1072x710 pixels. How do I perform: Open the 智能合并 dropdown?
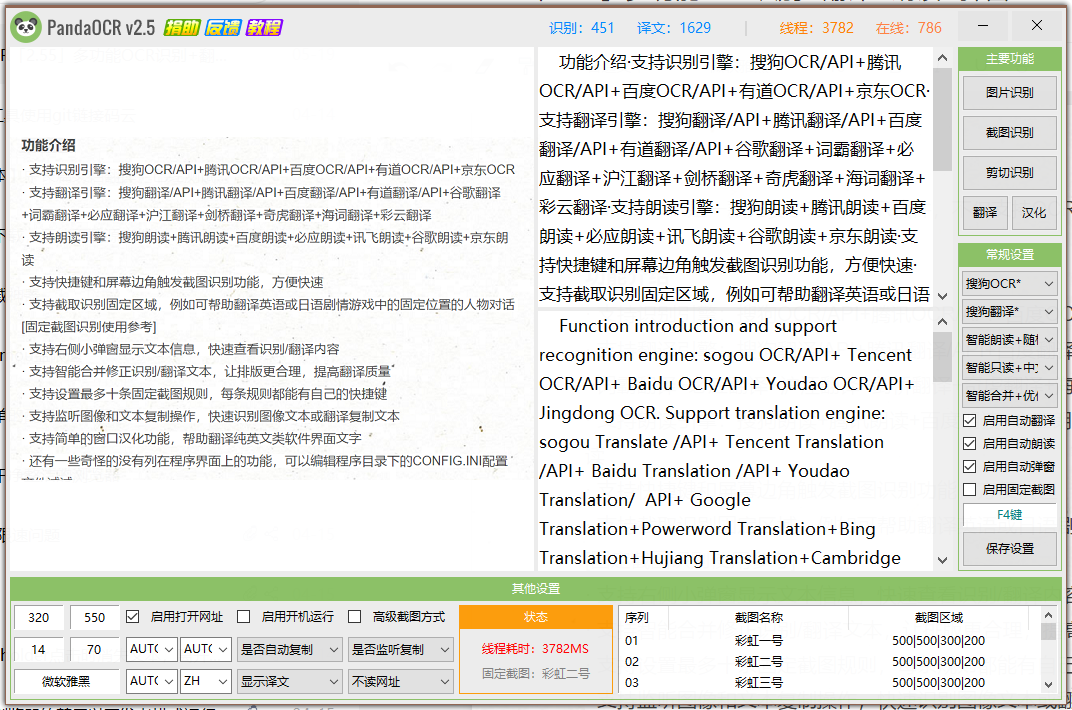1010,396
